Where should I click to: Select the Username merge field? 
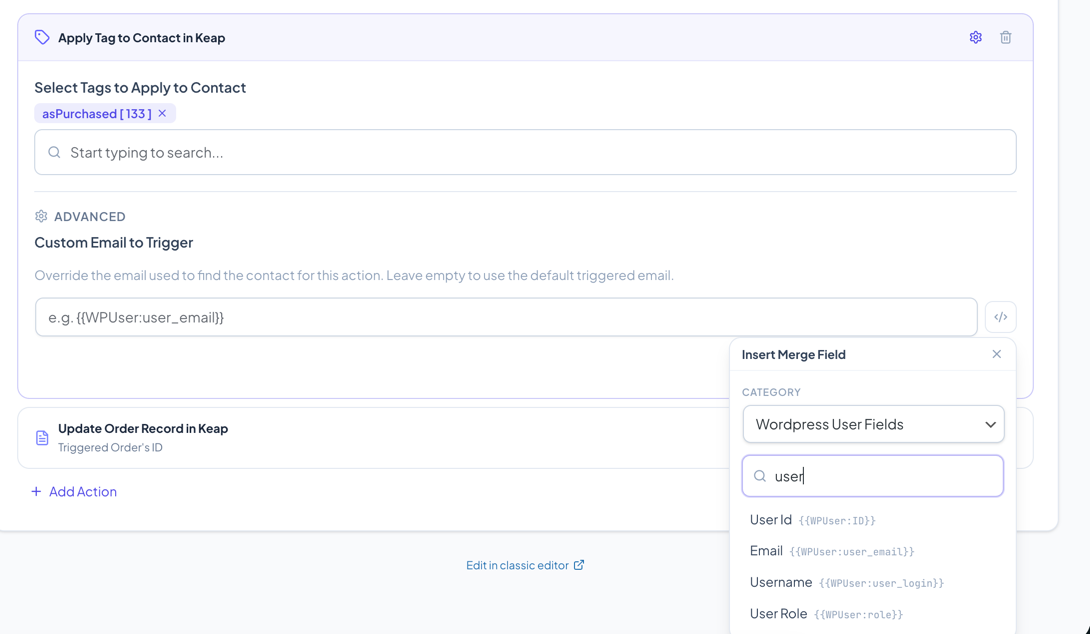[x=780, y=582]
